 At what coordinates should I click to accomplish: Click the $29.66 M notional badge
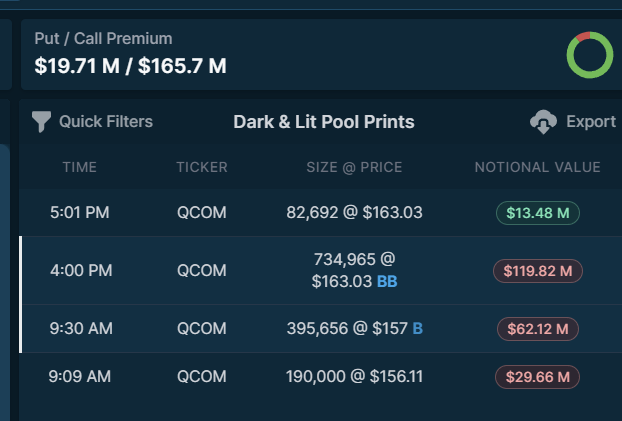click(x=538, y=377)
